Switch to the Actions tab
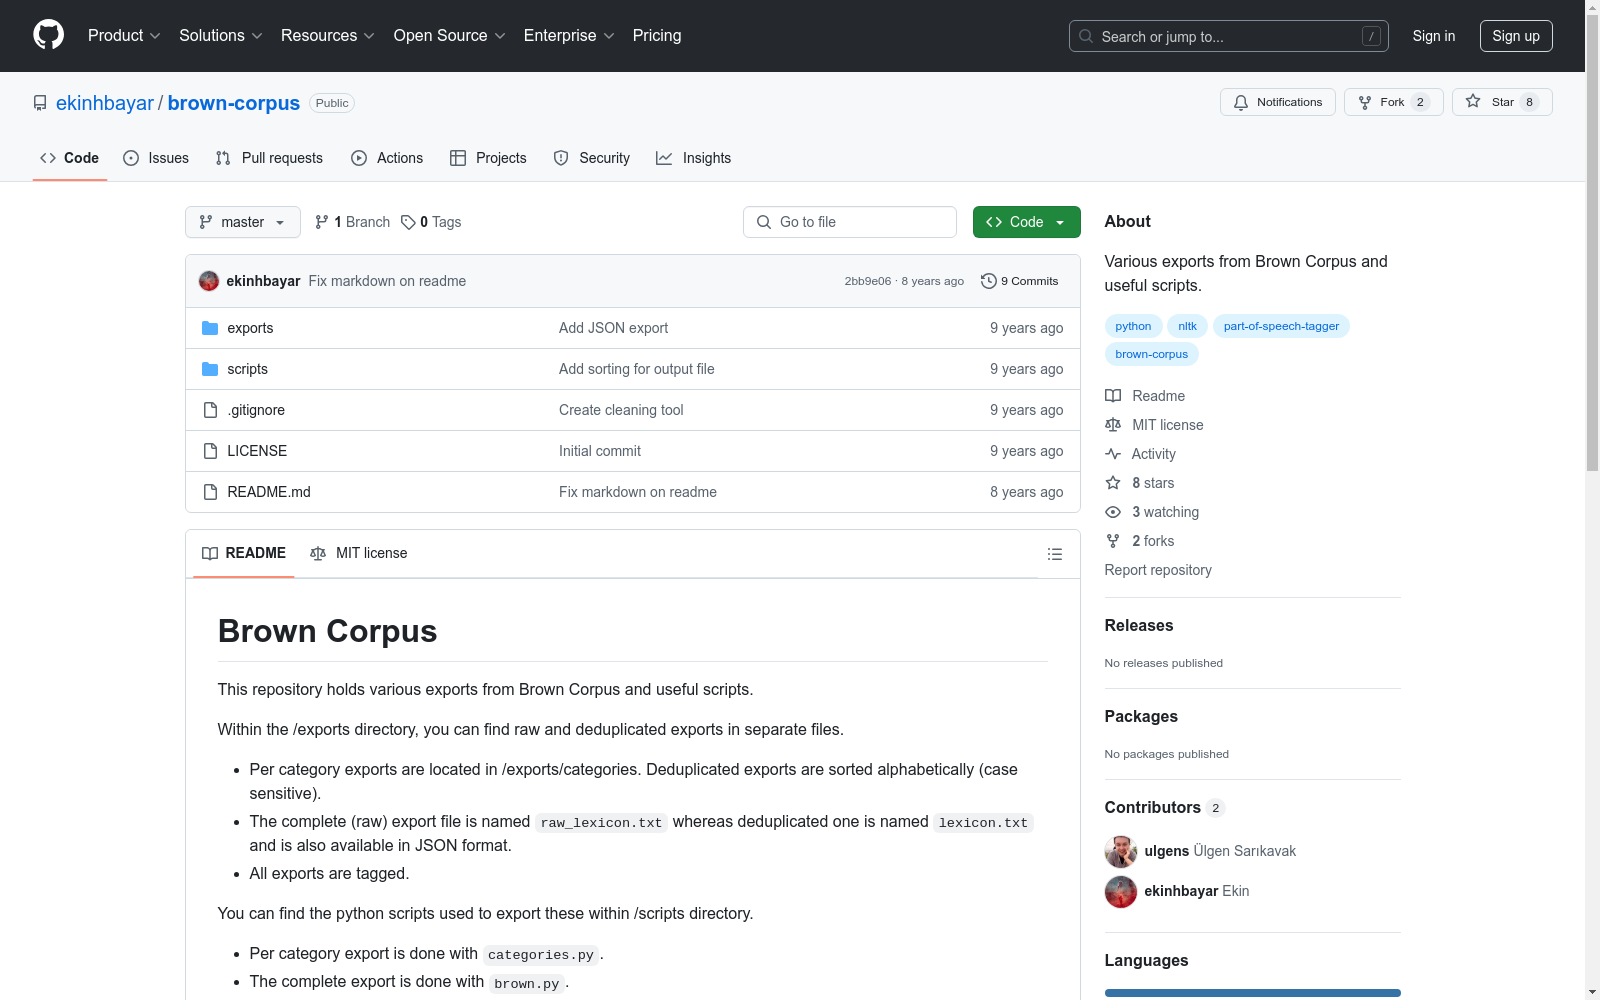The width and height of the screenshot is (1600, 1000). 387,158
